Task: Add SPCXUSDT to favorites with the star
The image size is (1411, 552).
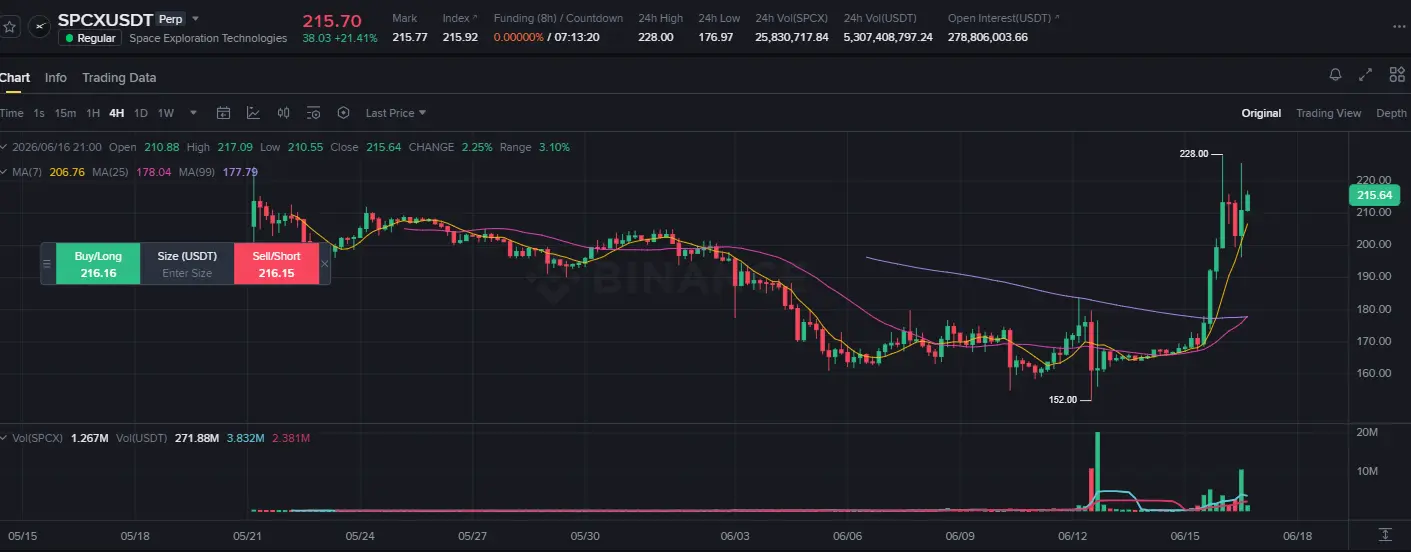Action: [10, 27]
